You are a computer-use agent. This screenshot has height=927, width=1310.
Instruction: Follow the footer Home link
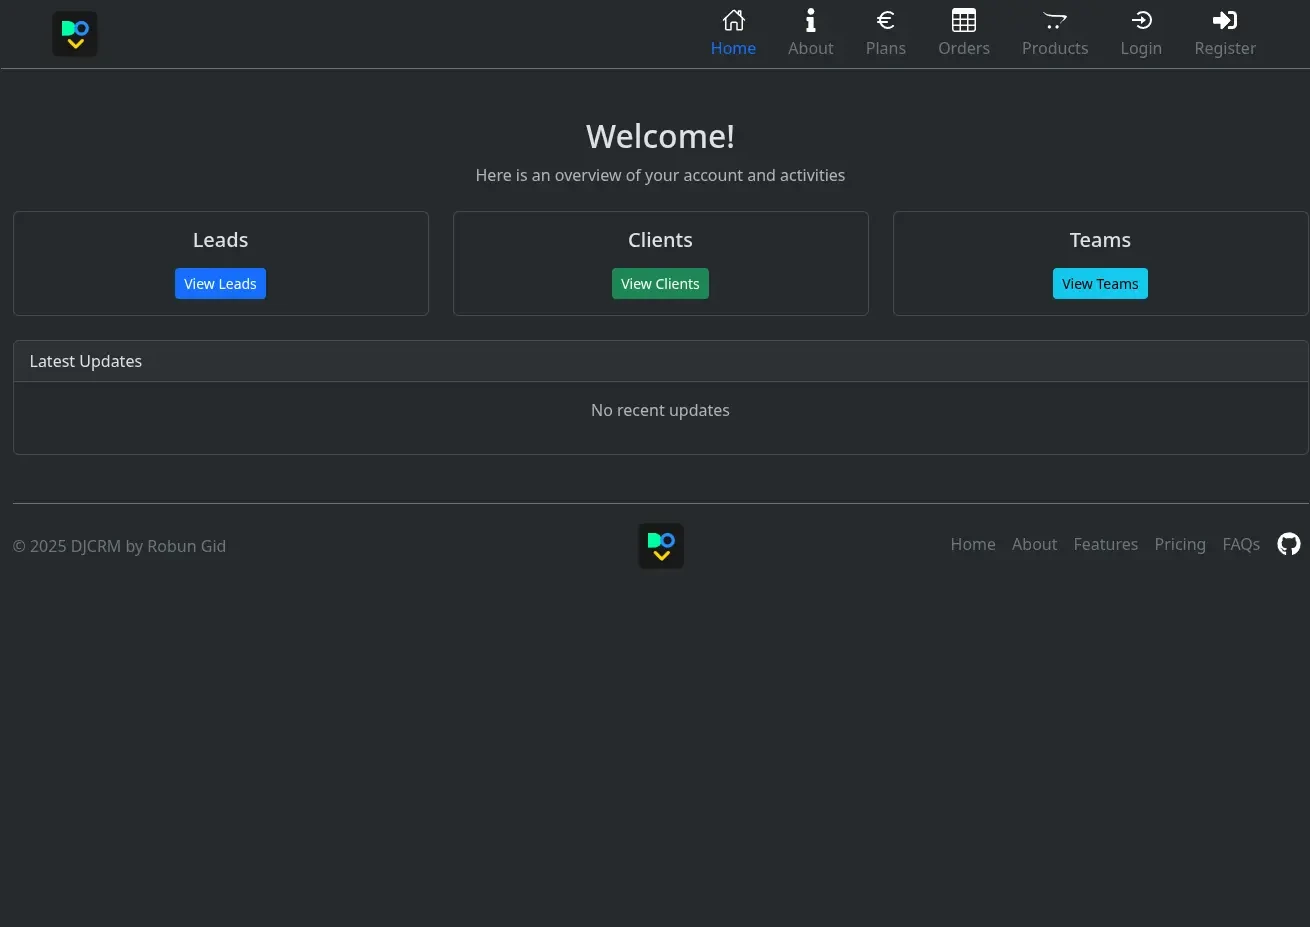click(973, 544)
